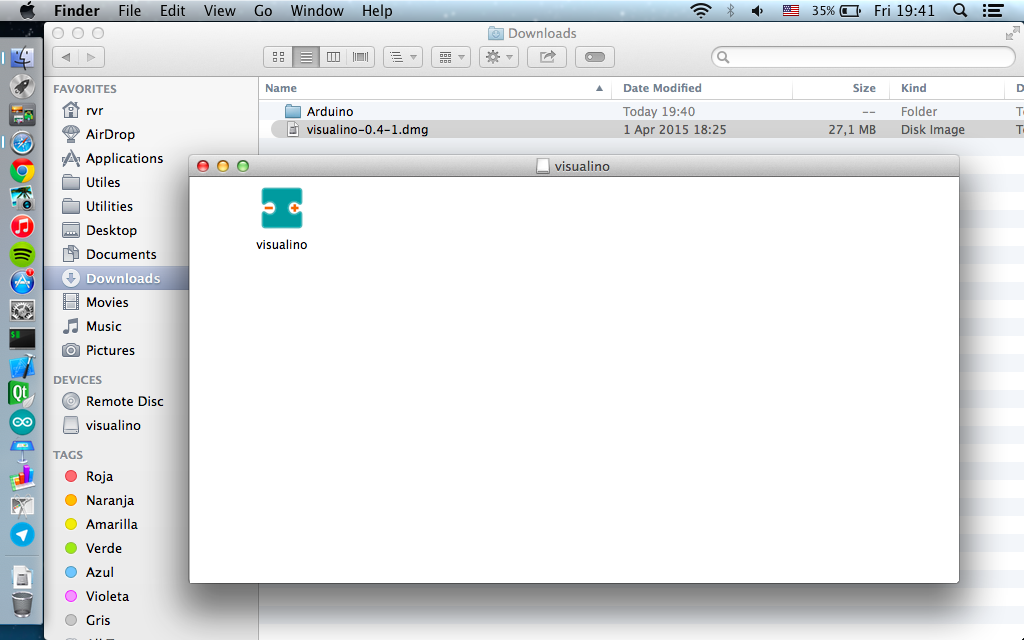Open the View menu
1024x640 pixels.
219,10
